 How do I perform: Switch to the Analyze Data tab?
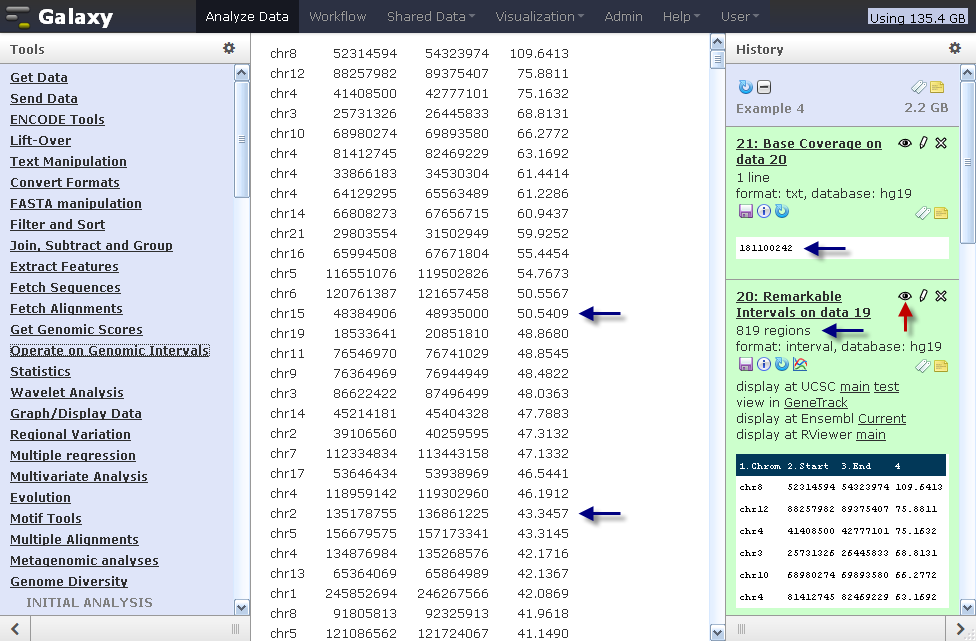tap(247, 17)
